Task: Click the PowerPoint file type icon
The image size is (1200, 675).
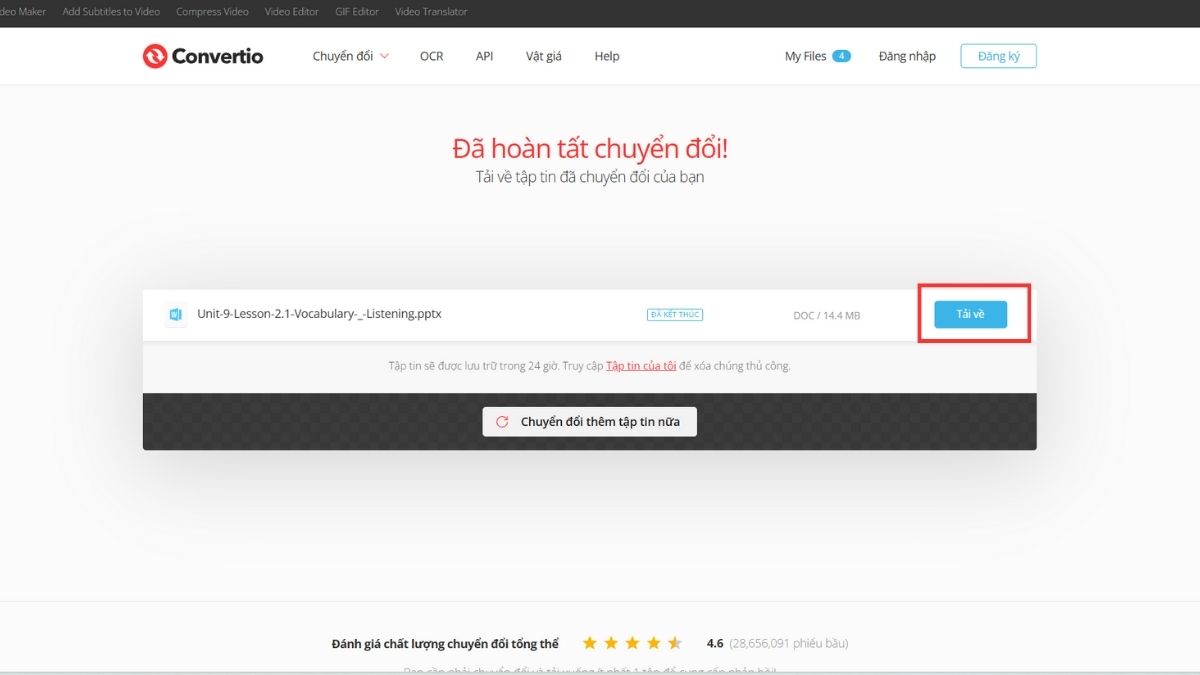Action: [x=176, y=314]
